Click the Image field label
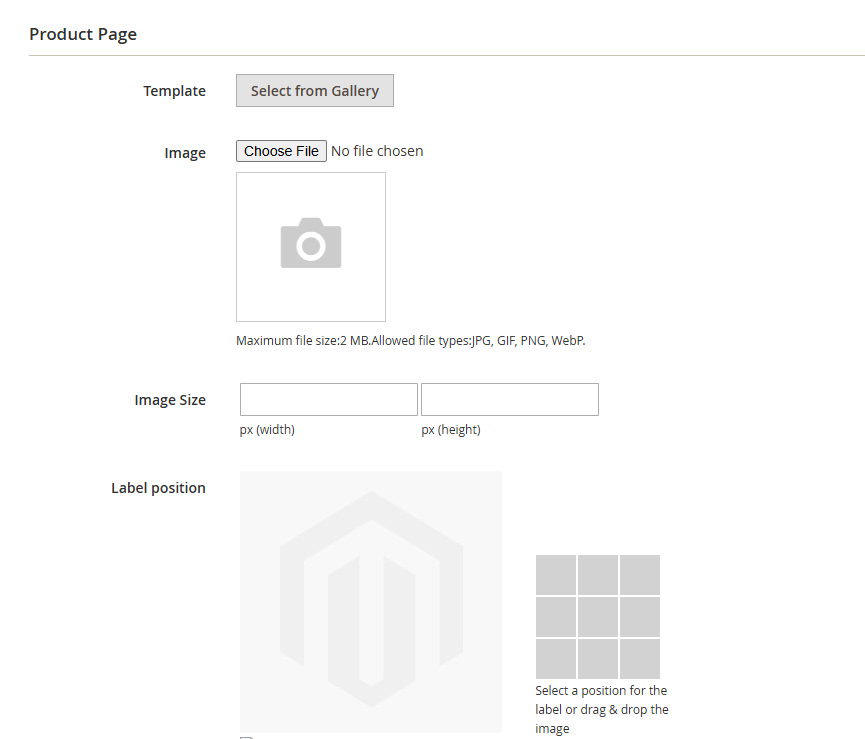The width and height of the screenshot is (865, 739). (x=185, y=153)
